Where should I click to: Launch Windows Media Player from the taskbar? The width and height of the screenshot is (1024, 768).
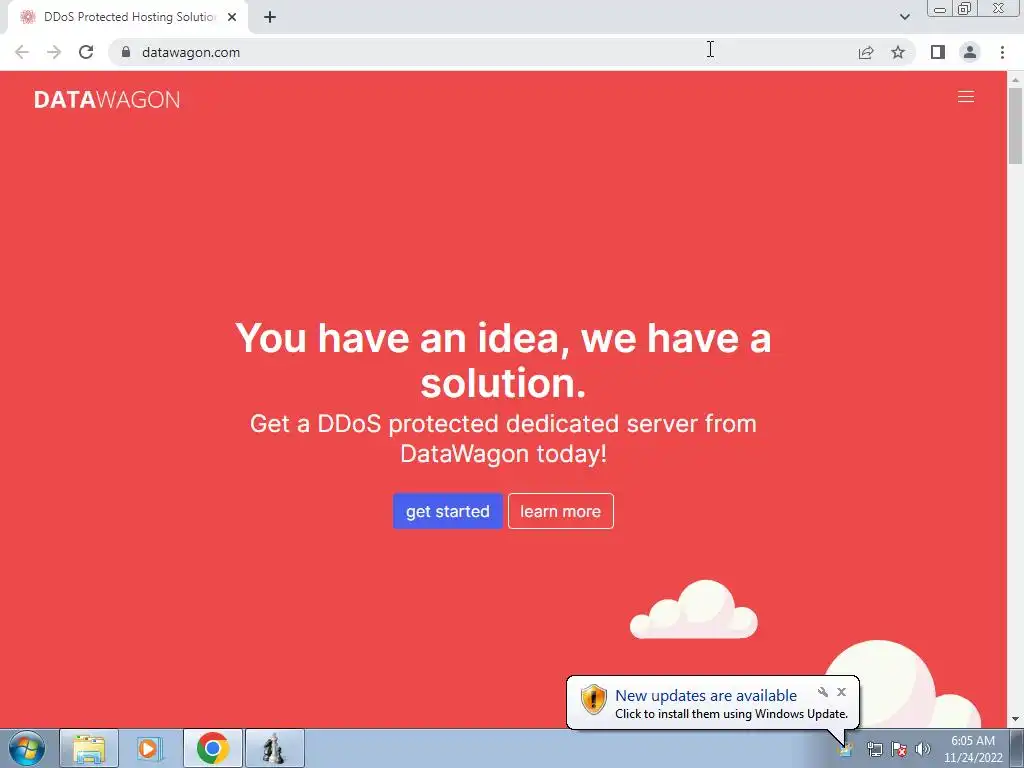pos(150,749)
